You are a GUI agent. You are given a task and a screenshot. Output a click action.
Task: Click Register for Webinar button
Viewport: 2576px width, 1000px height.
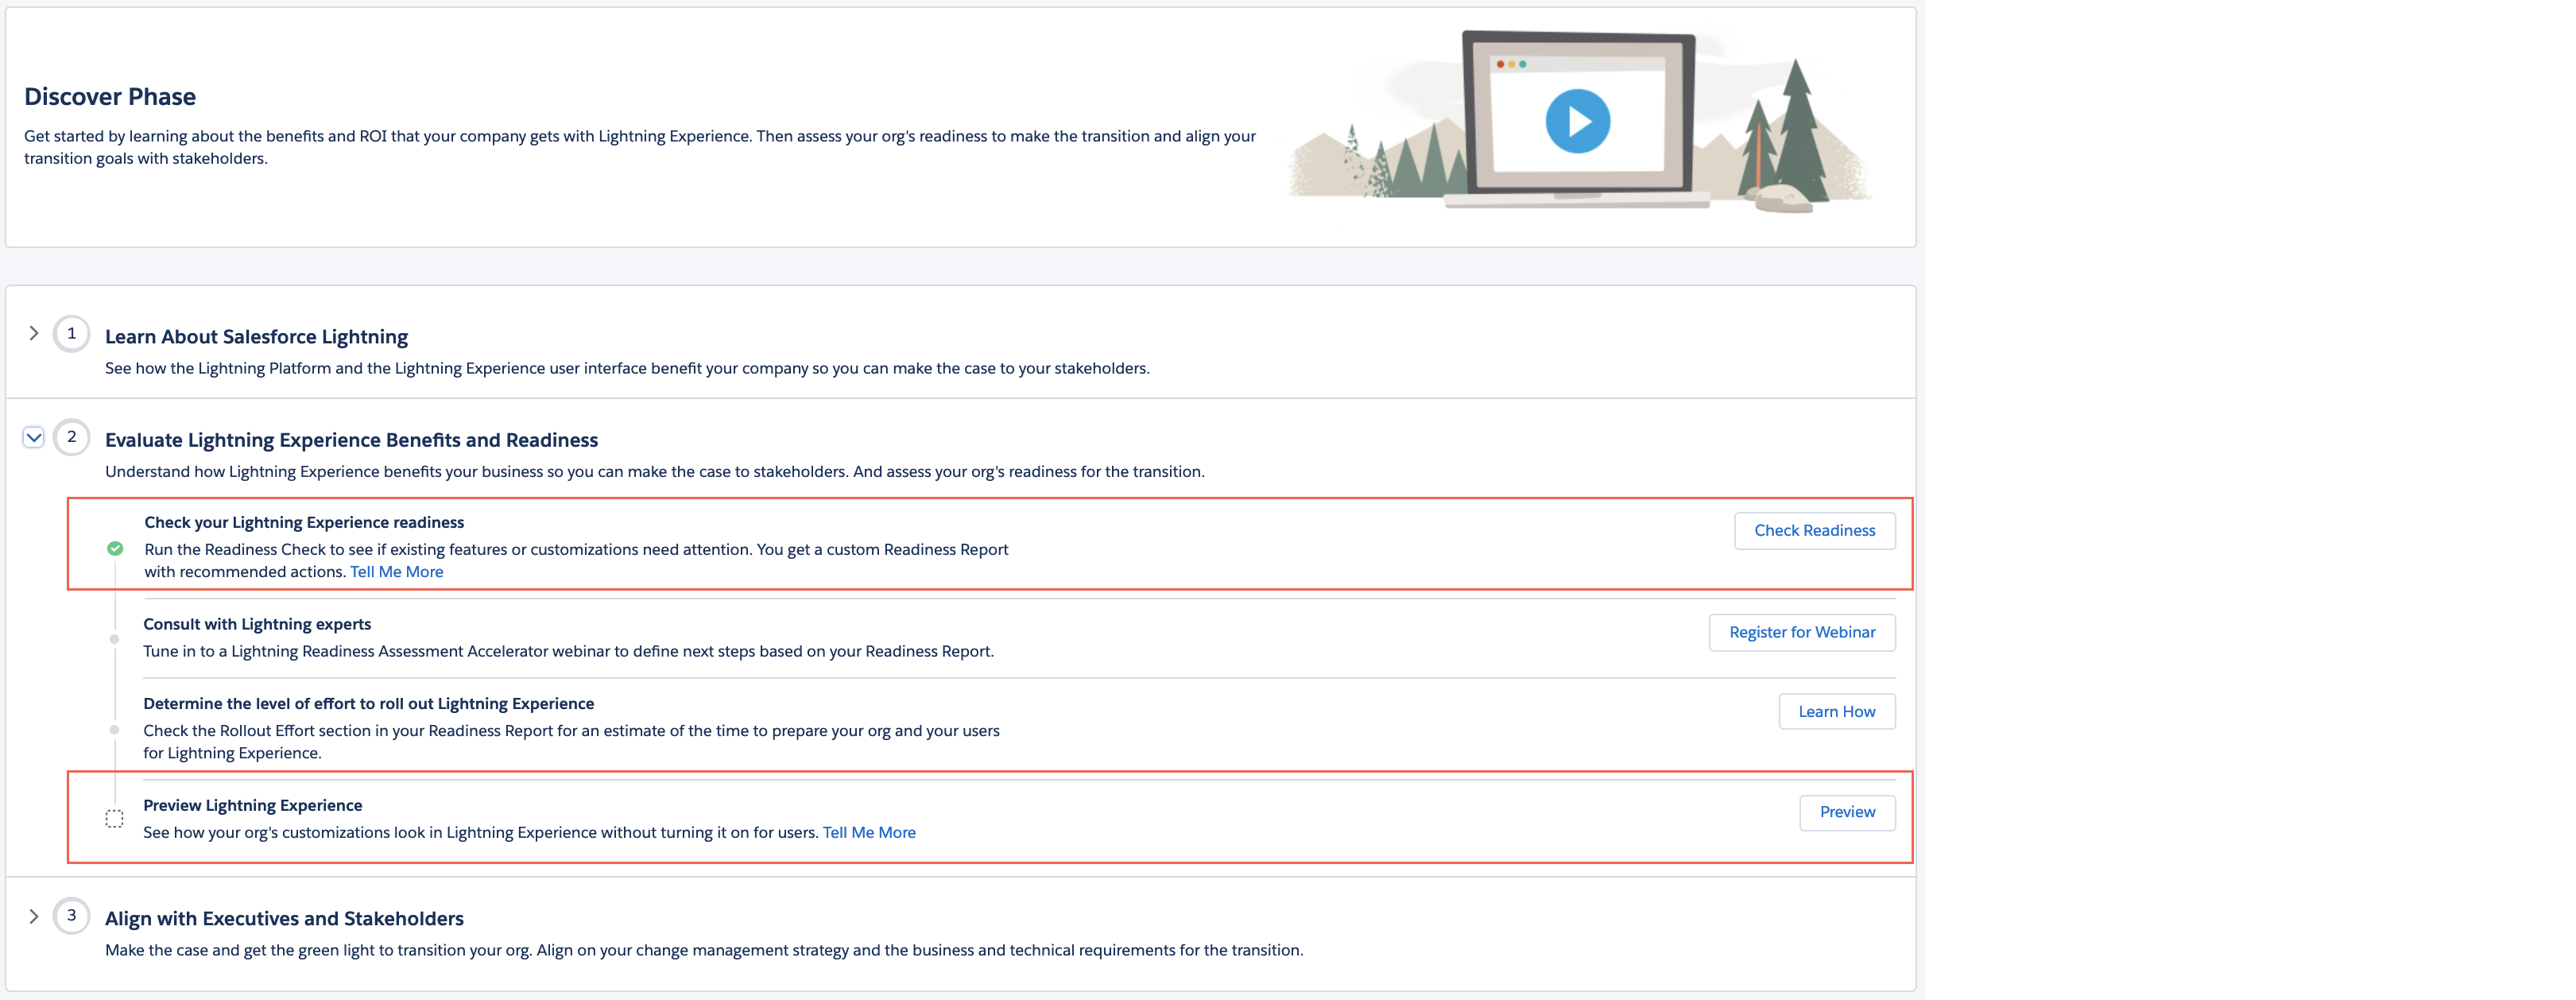(1802, 633)
